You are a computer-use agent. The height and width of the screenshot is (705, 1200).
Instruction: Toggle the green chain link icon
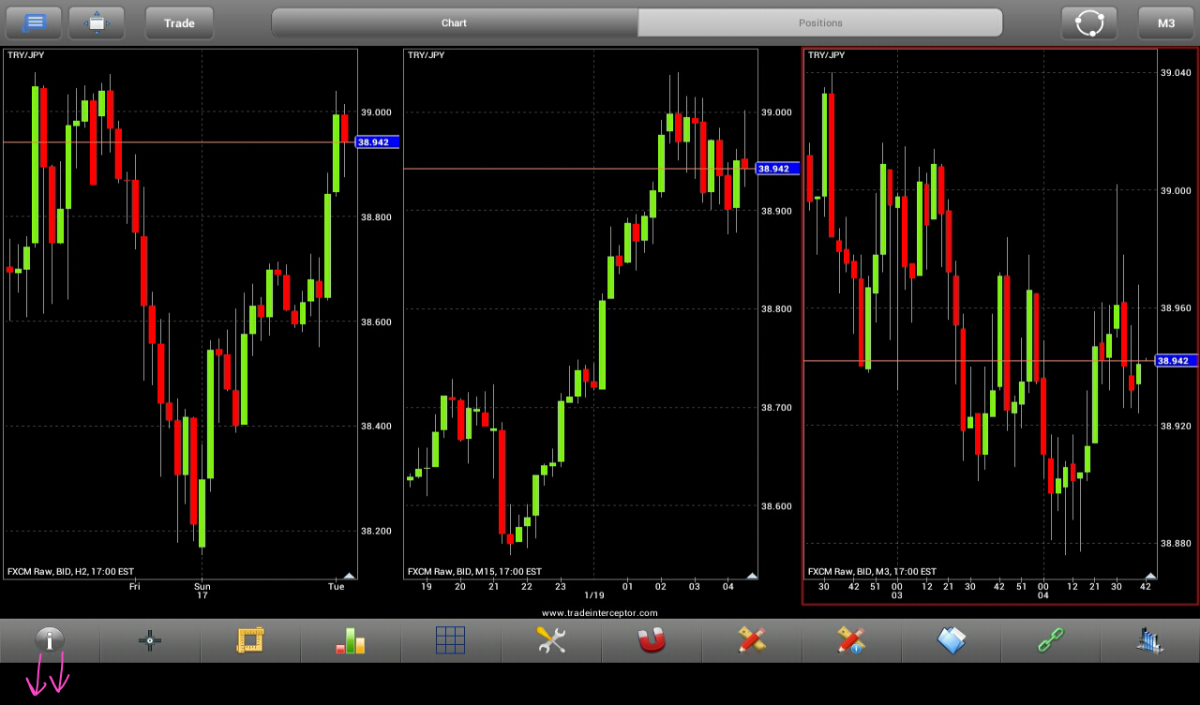click(x=1051, y=640)
